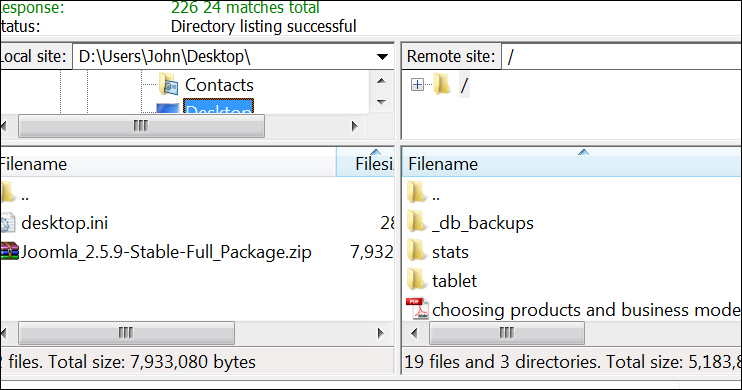Select the Joomla zip archive icon
Viewport: 742px width, 390px height.
pos(9,251)
